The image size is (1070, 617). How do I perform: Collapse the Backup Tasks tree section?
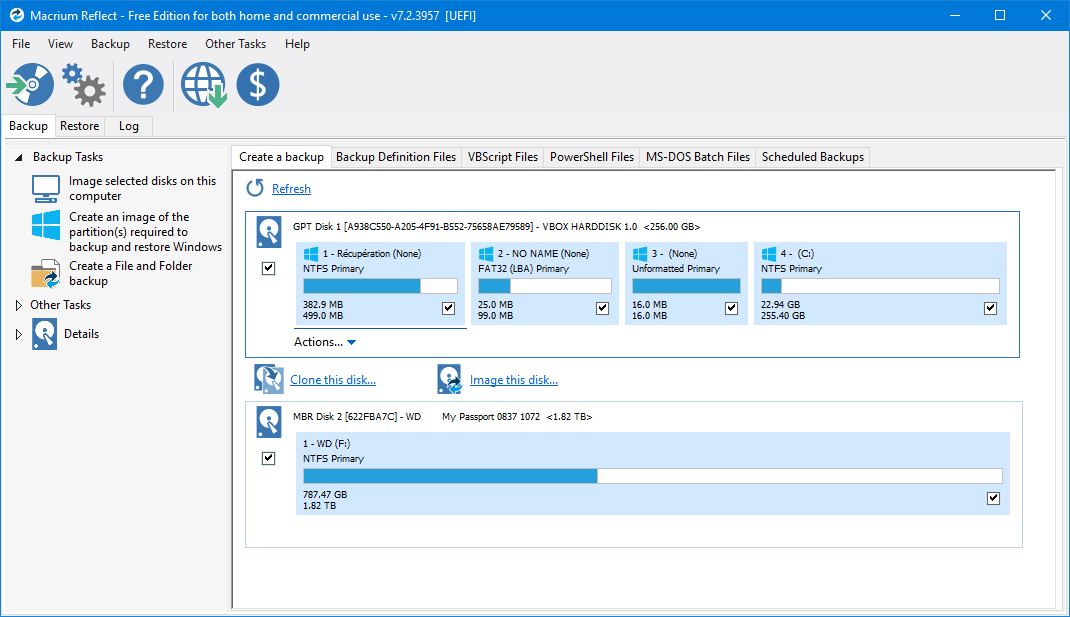(x=19, y=157)
